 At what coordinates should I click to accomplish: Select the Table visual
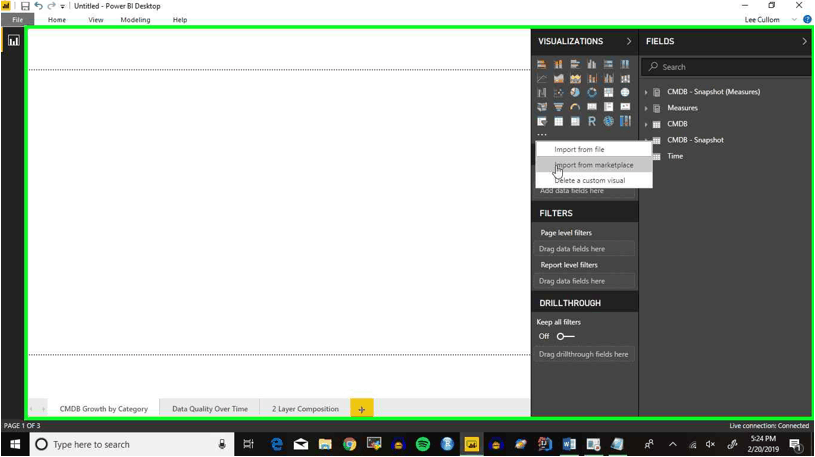click(x=558, y=121)
